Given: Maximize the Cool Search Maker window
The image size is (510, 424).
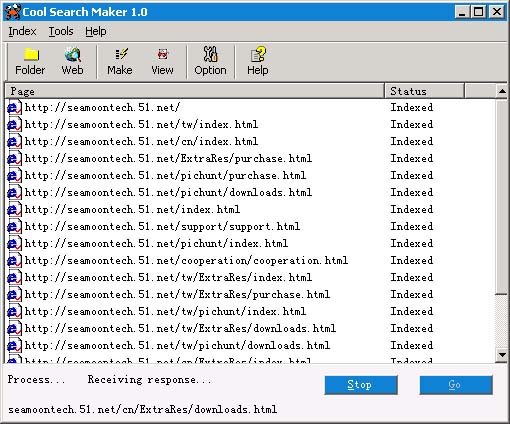Looking at the screenshot, I should click(478, 12).
